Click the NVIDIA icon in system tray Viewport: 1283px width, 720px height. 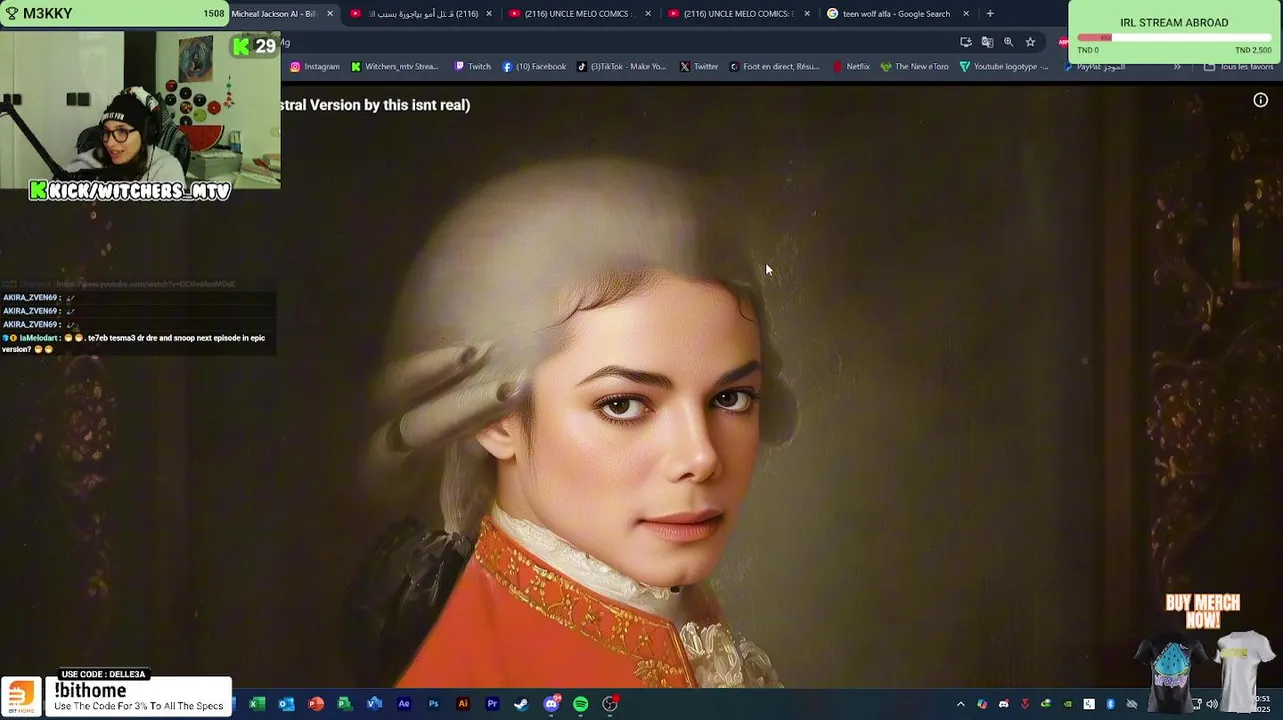[x=1067, y=704]
